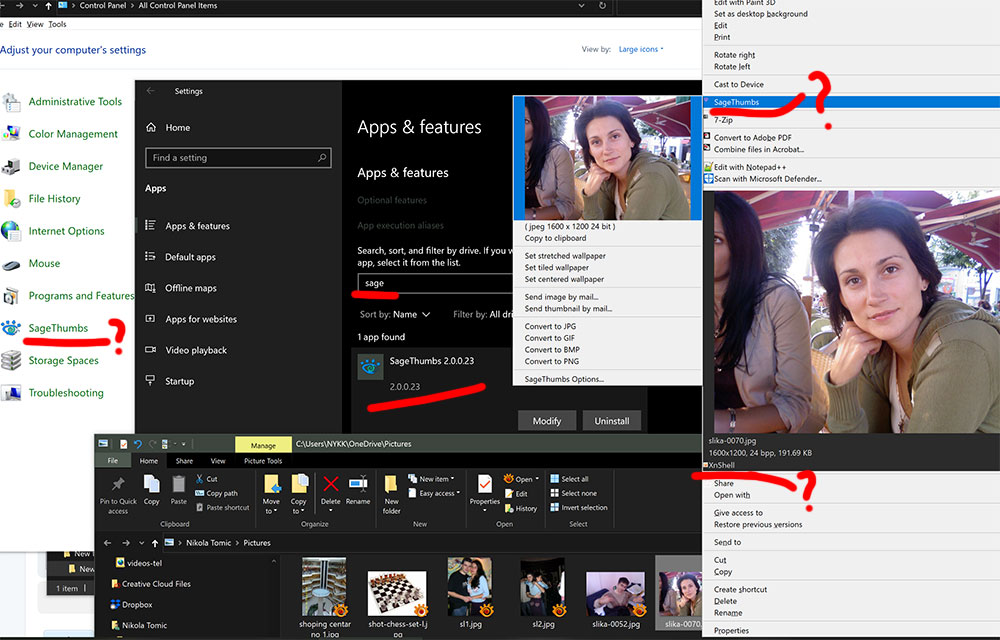Click the Rename icon in ribbon
1000x640 pixels.
tap(358, 485)
